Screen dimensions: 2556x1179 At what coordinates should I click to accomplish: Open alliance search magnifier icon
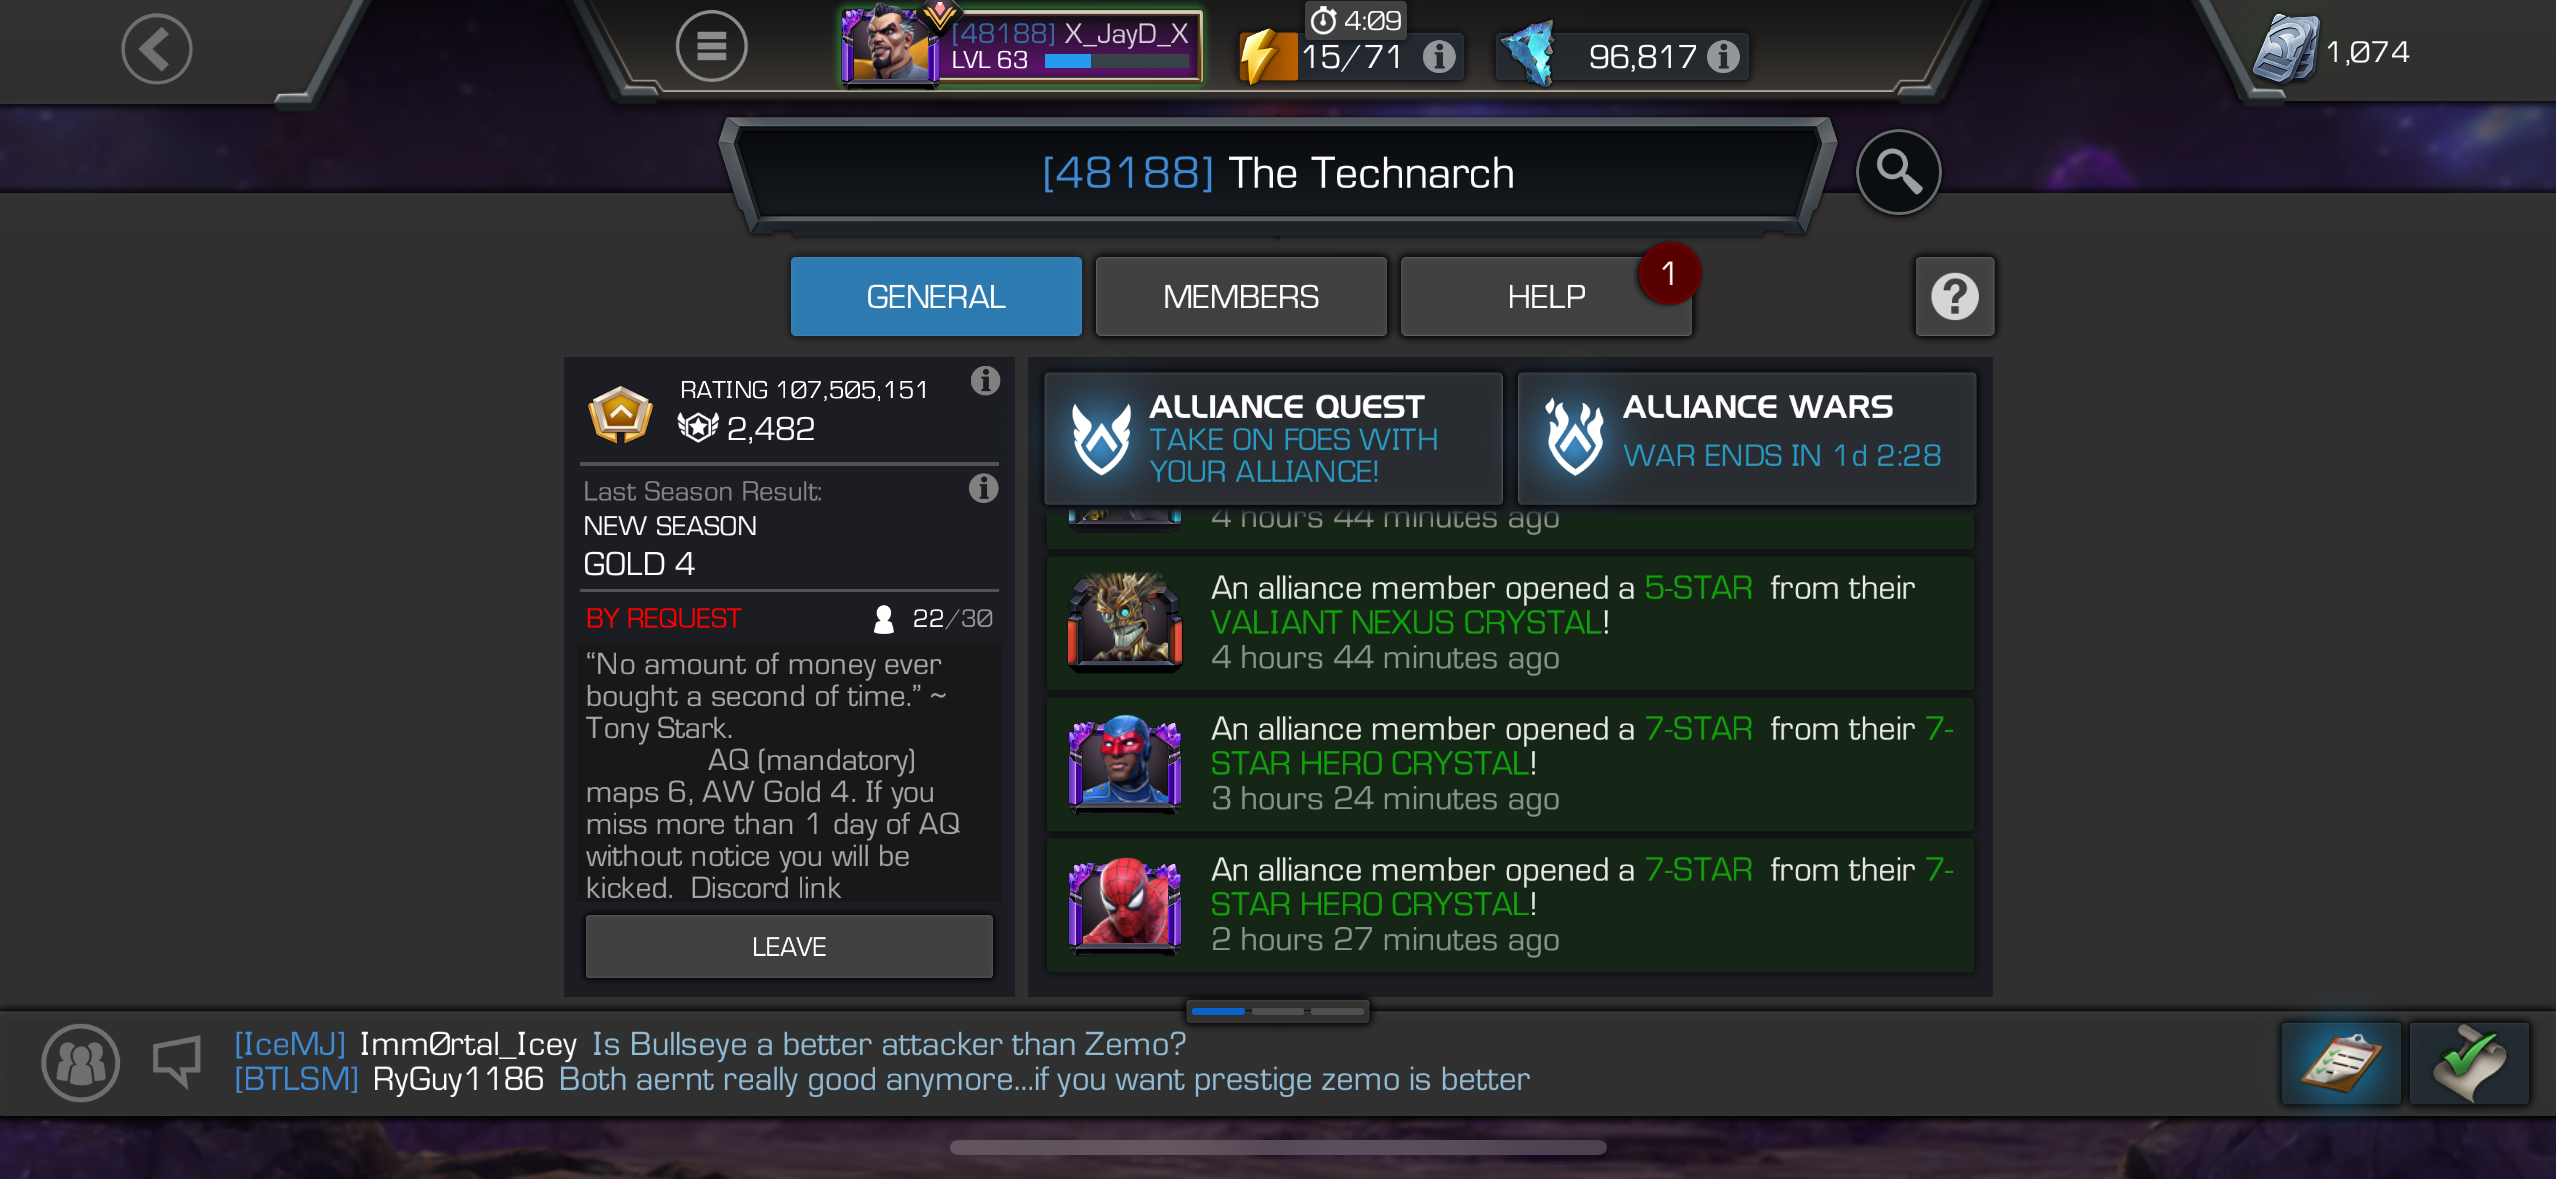click(1898, 172)
